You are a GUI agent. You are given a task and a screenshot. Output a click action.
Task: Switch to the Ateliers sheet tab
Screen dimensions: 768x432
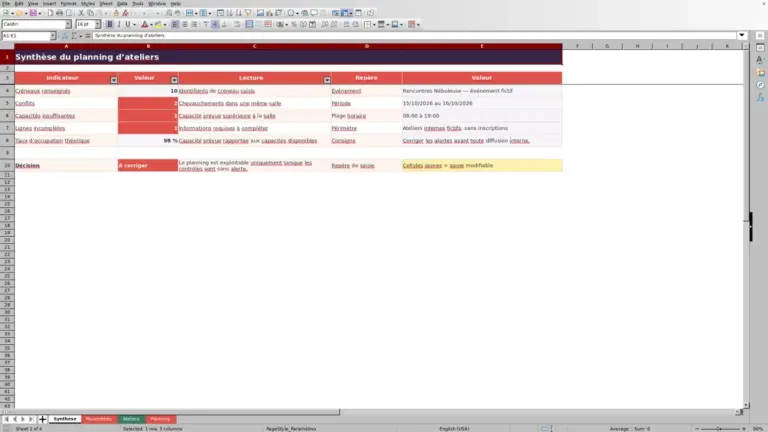pyautogui.click(x=131, y=419)
